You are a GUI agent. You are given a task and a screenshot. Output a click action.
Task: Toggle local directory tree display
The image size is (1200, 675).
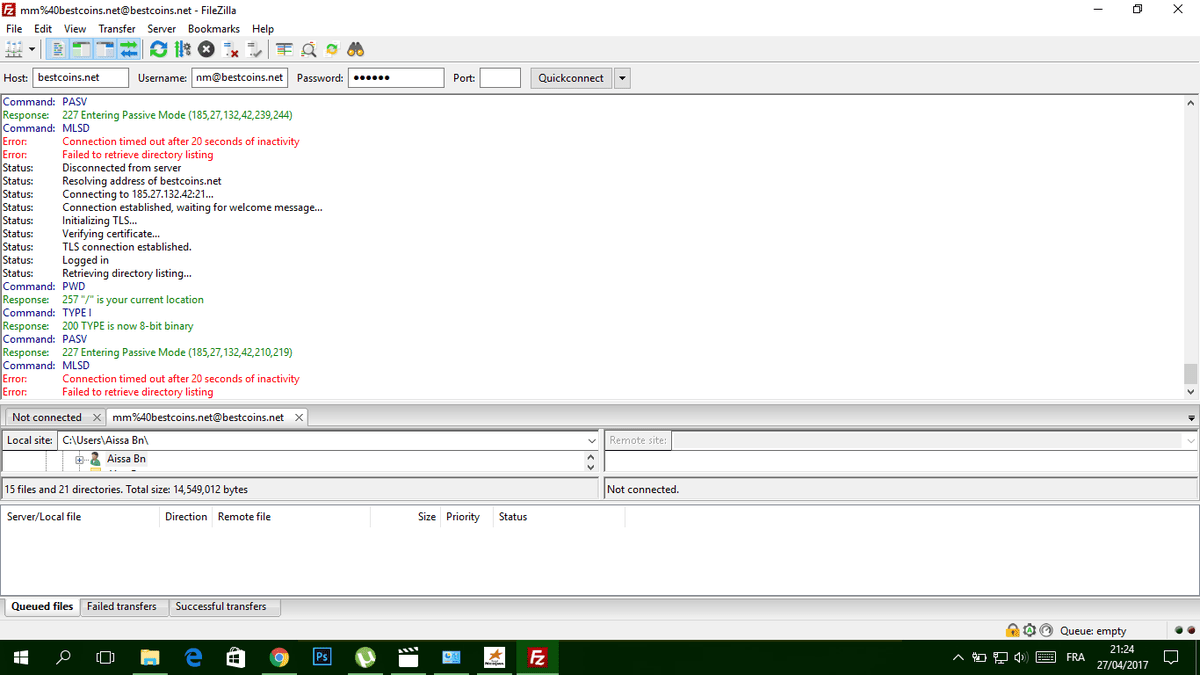(82, 49)
